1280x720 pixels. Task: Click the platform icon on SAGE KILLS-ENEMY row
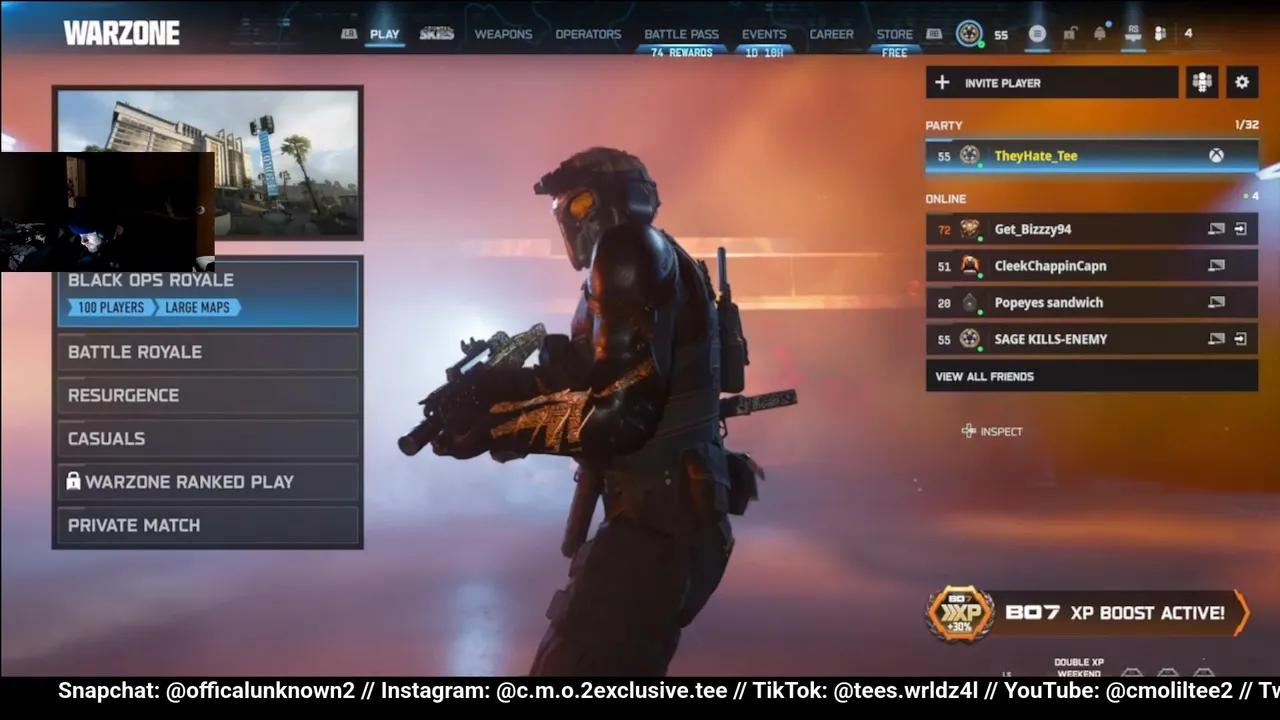pyautogui.click(x=1216, y=339)
